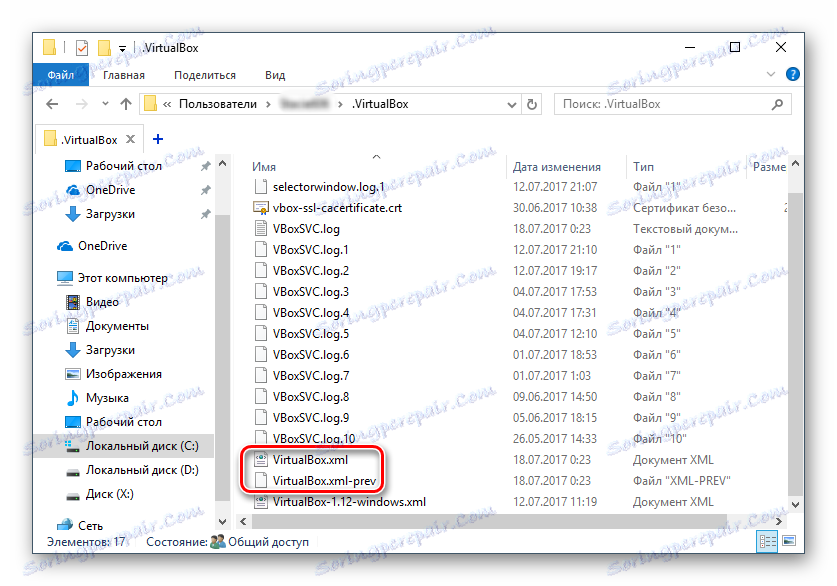Select file selectorwindow.log.1
The height and width of the screenshot is (586, 837).
click(x=328, y=187)
